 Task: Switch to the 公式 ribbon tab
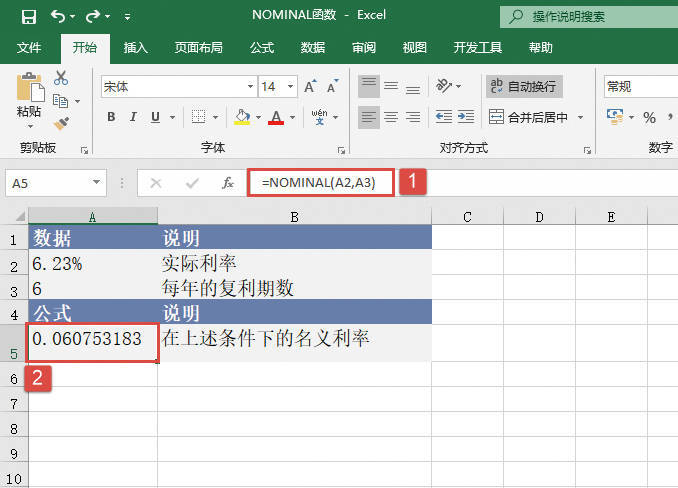click(262, 47)
